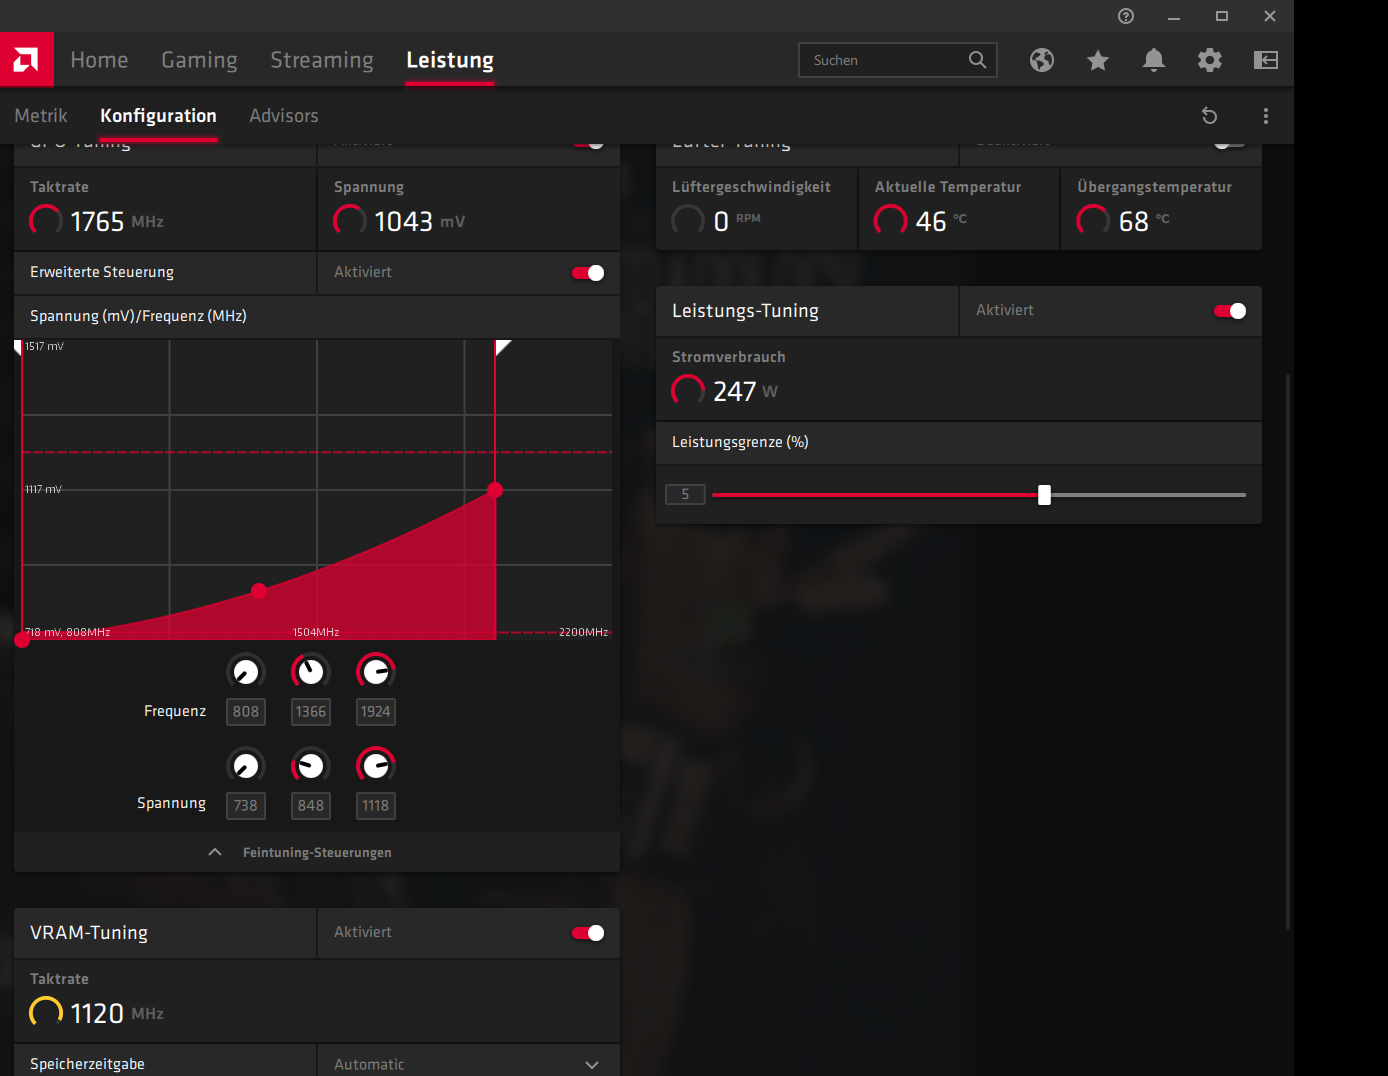Click the AMD Radeon logo icon

click(x=26, y=59)
